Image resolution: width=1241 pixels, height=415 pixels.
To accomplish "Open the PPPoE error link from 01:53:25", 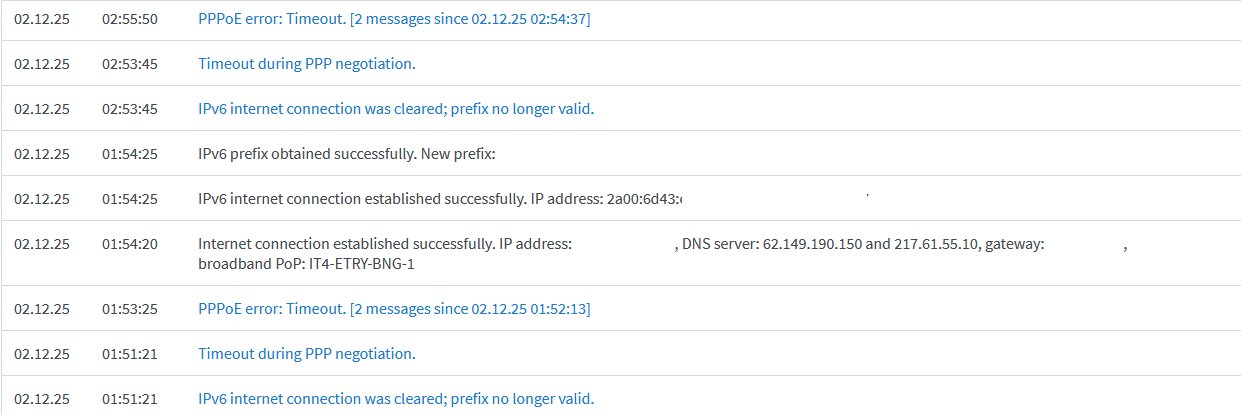I will (x=394, y=309).
